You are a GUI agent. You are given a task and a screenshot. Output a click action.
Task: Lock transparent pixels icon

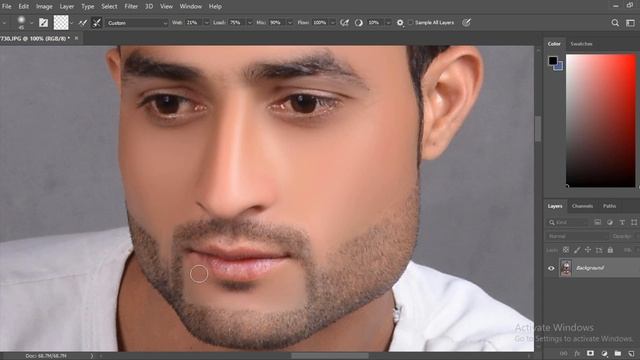566,250
